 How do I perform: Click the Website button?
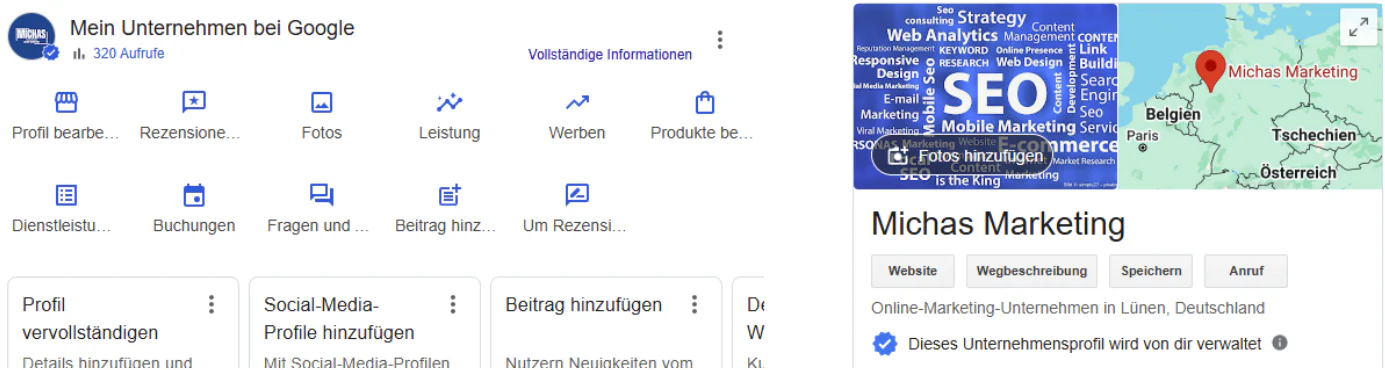coord(913,271)
